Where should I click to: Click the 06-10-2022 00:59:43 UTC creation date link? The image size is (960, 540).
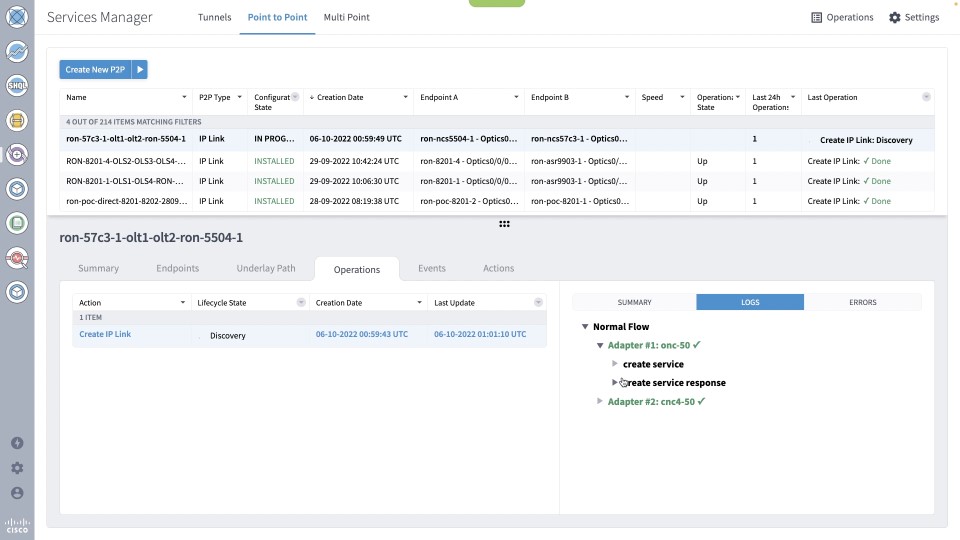[x=362, y=334]
